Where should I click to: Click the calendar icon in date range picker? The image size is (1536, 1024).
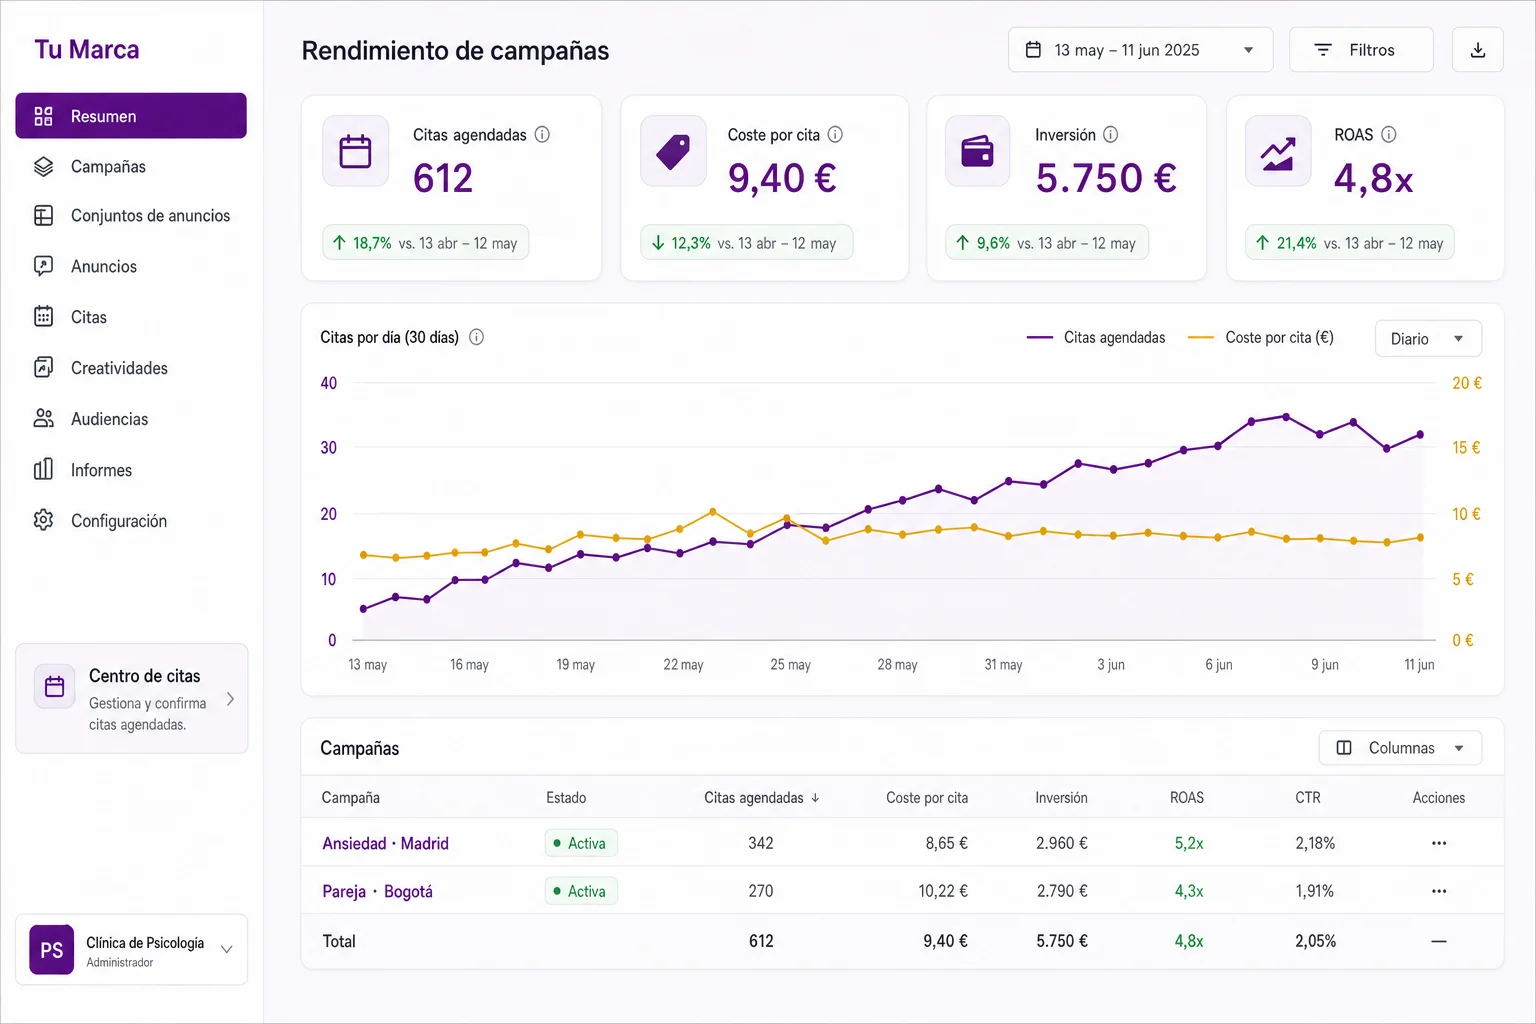point(1033,50)
